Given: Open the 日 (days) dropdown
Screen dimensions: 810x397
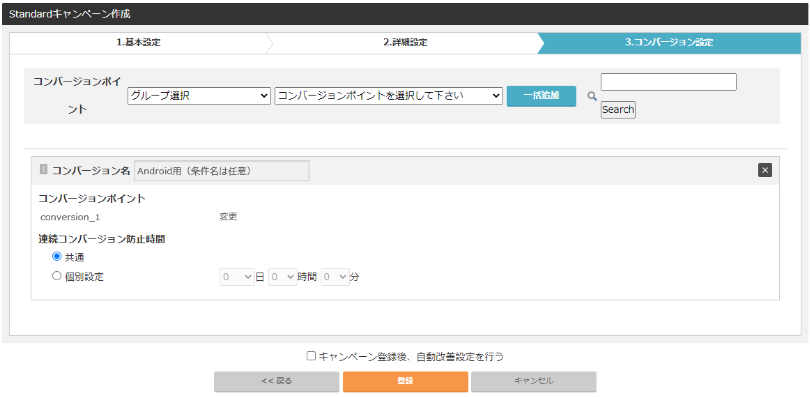Looking at the screenshot, I should [237, 277].
